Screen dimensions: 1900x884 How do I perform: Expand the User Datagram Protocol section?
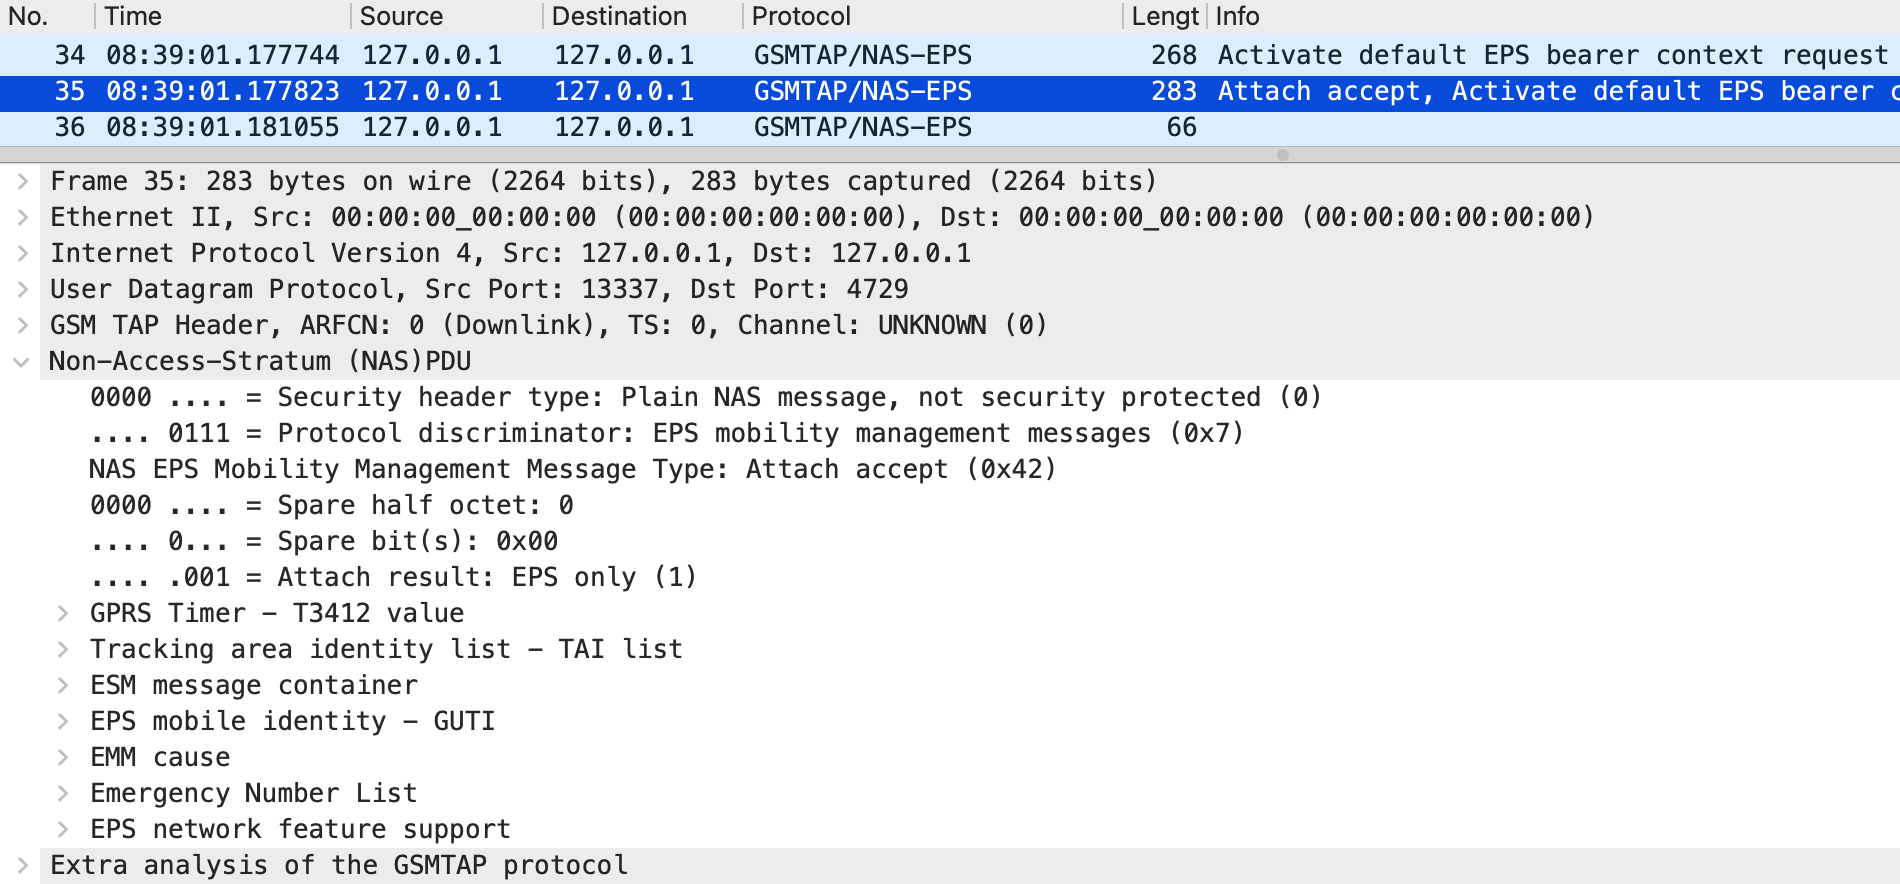[22, 289]
